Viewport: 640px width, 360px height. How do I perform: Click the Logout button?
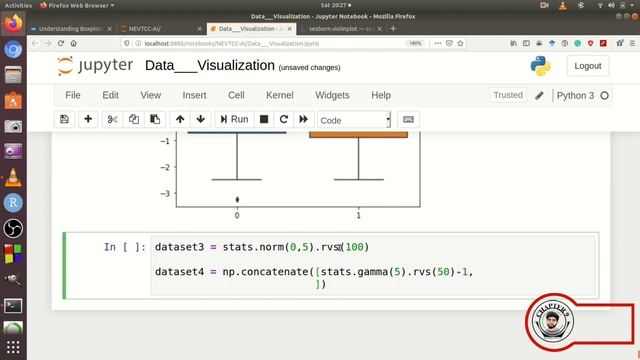588,66
